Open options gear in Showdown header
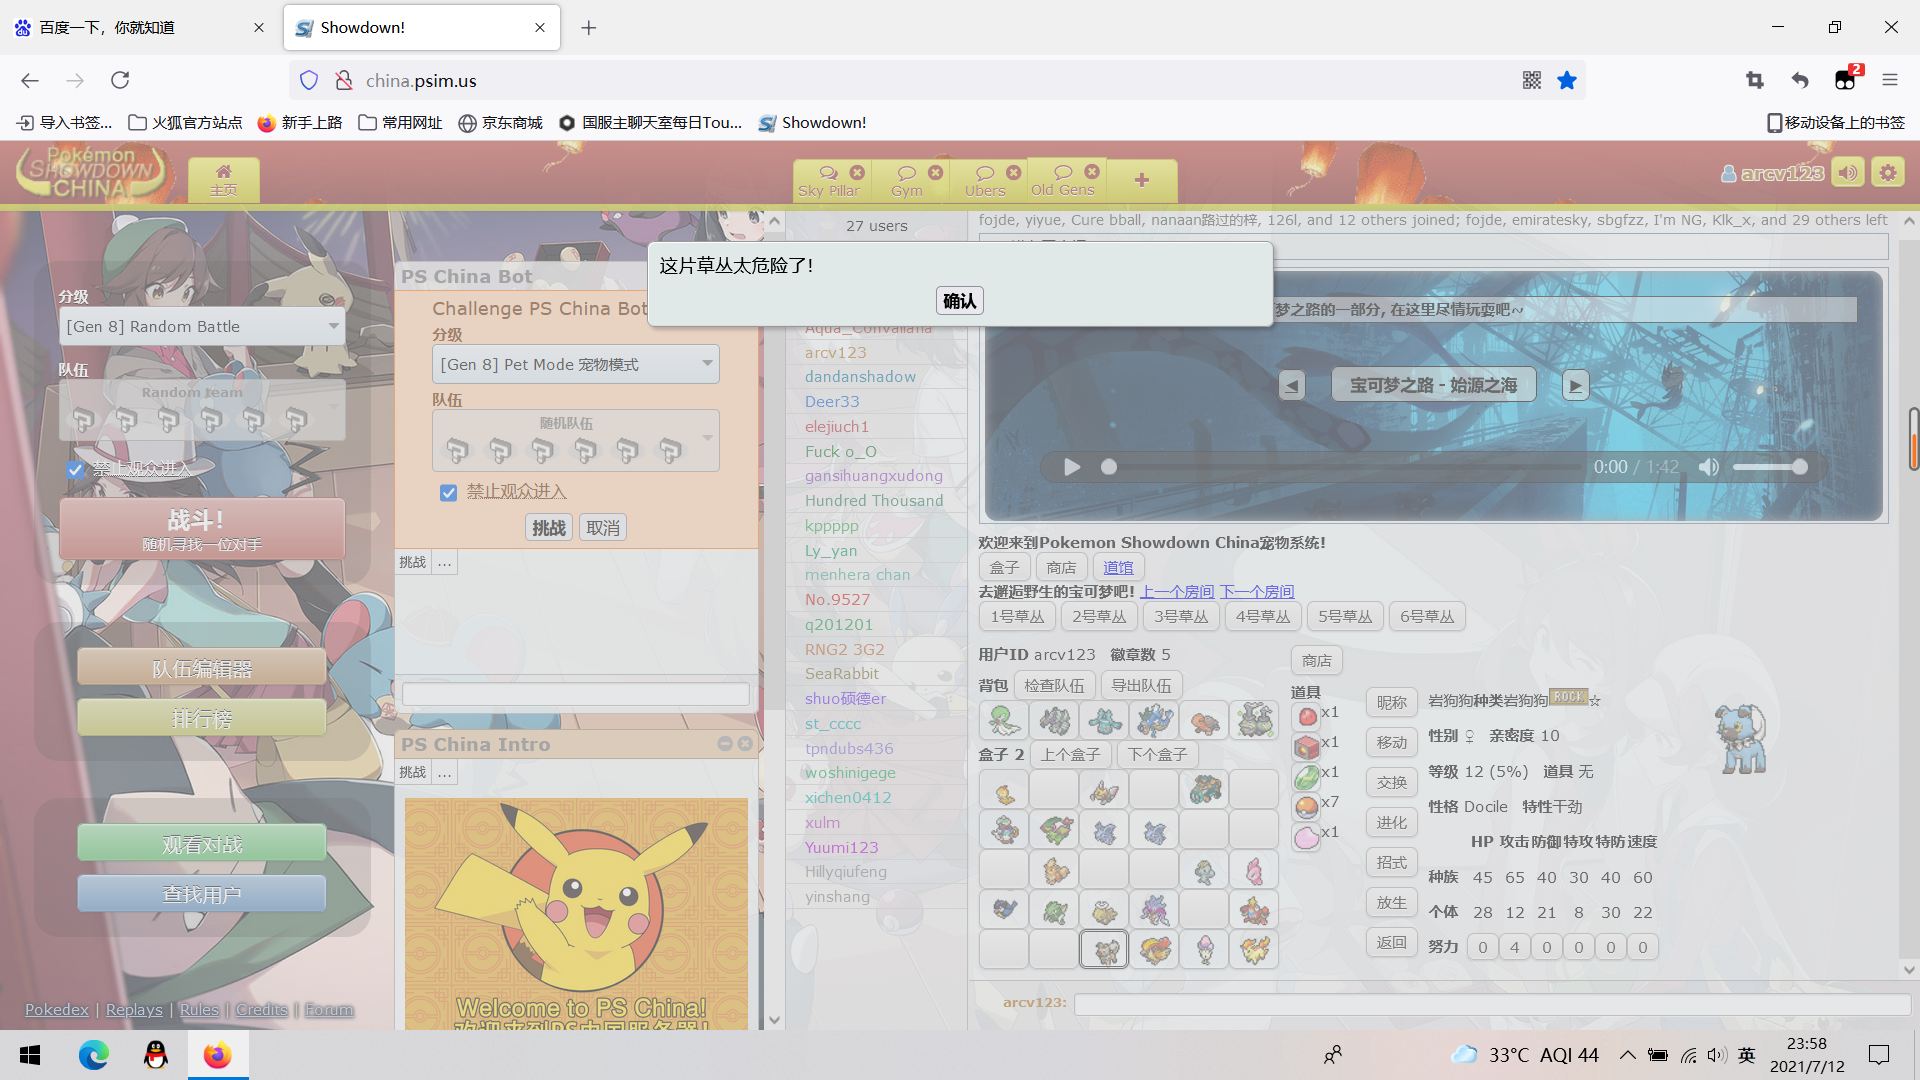 tap(1888, 173)
